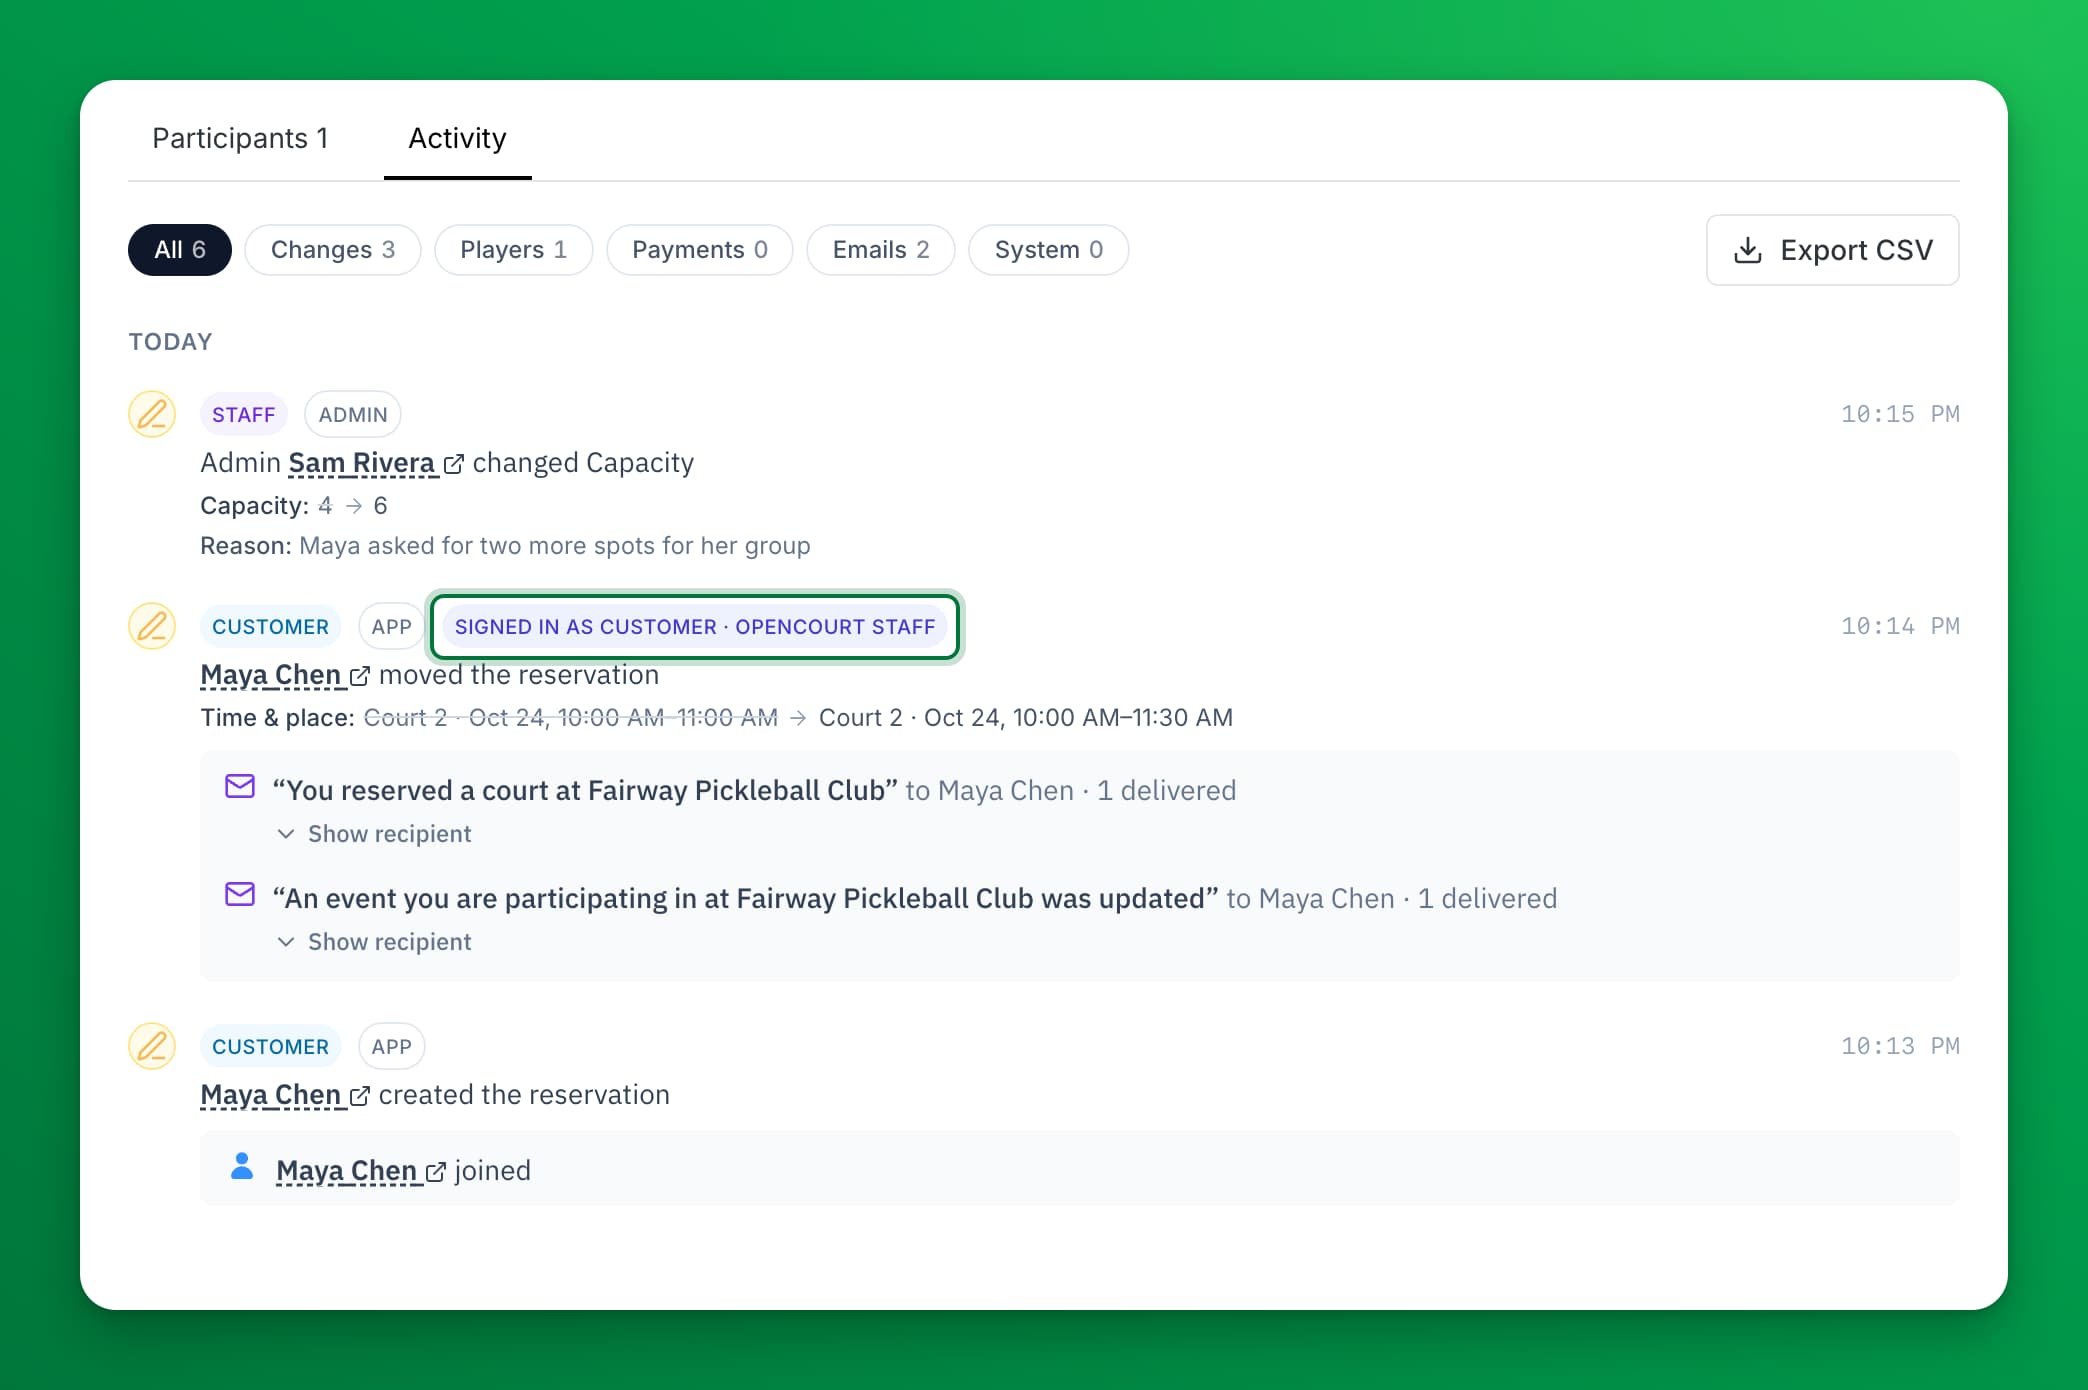Open Maya Chen link in created reservation entry
Viewport: 2088px width, 1390px height.
coord(272,1095)
